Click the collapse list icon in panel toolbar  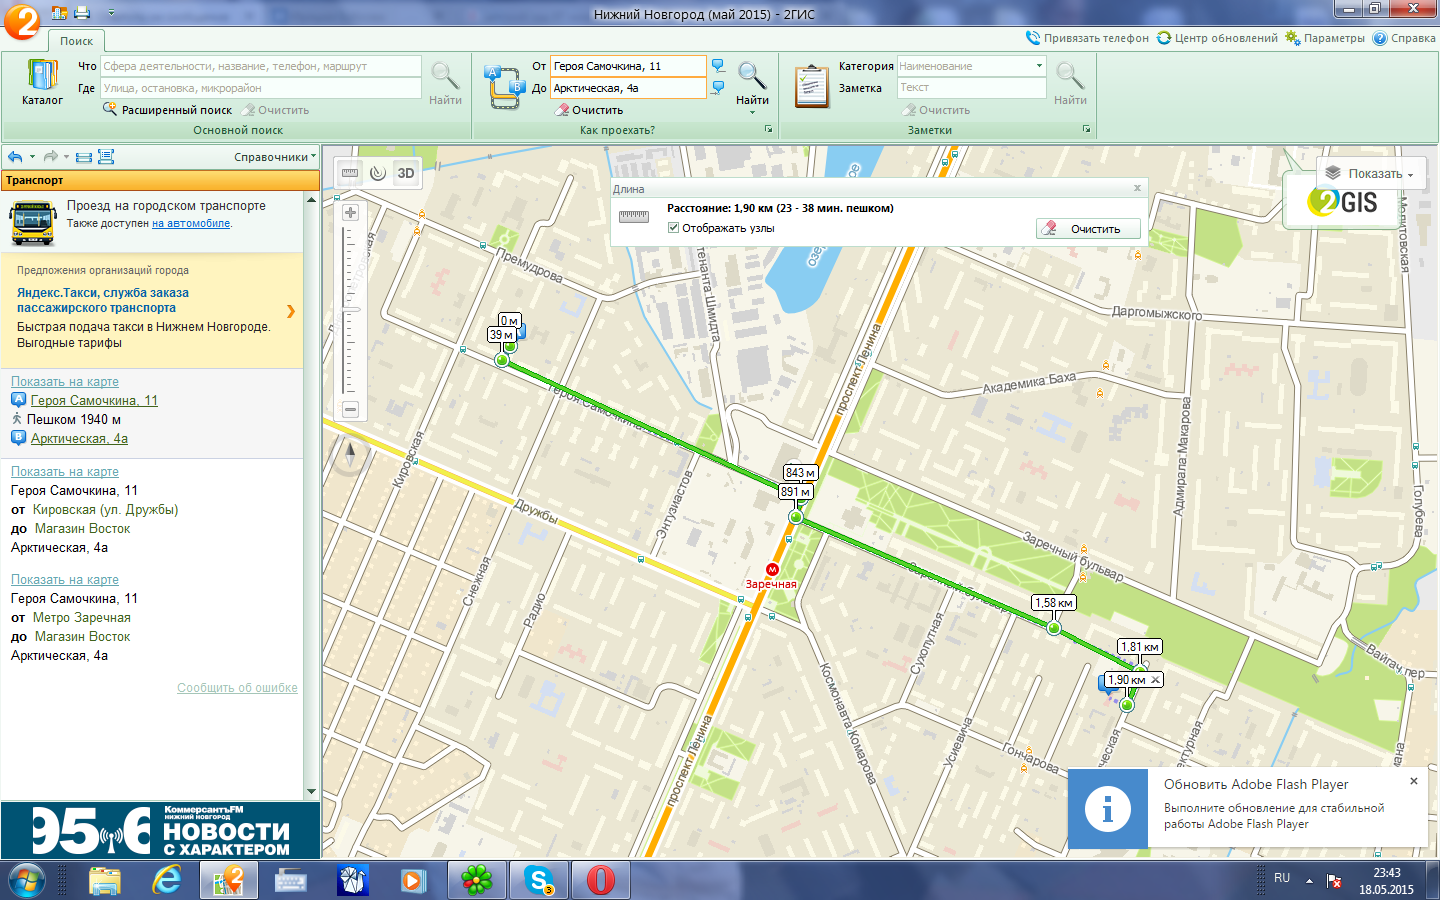(84, 157)
